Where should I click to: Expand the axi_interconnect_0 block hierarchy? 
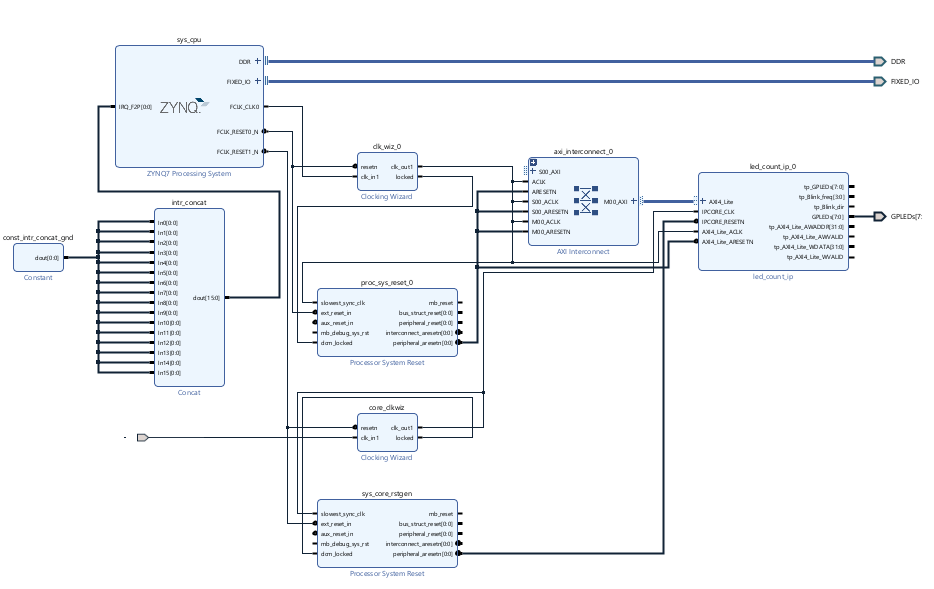tap(534, 162)
